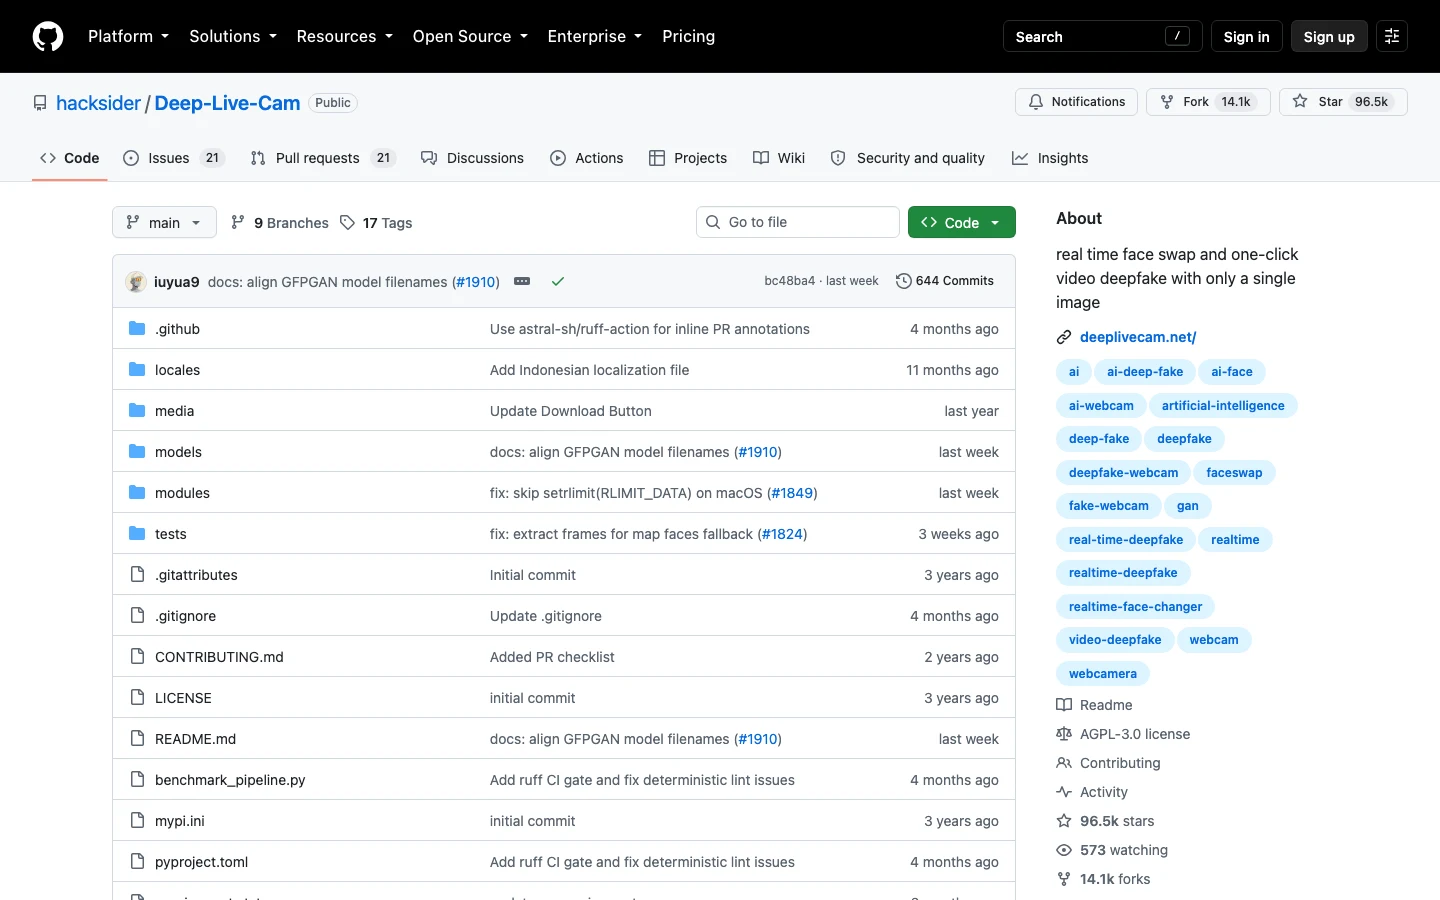
Task: Open the pyproject.toml file
Action: coord(202,862)
